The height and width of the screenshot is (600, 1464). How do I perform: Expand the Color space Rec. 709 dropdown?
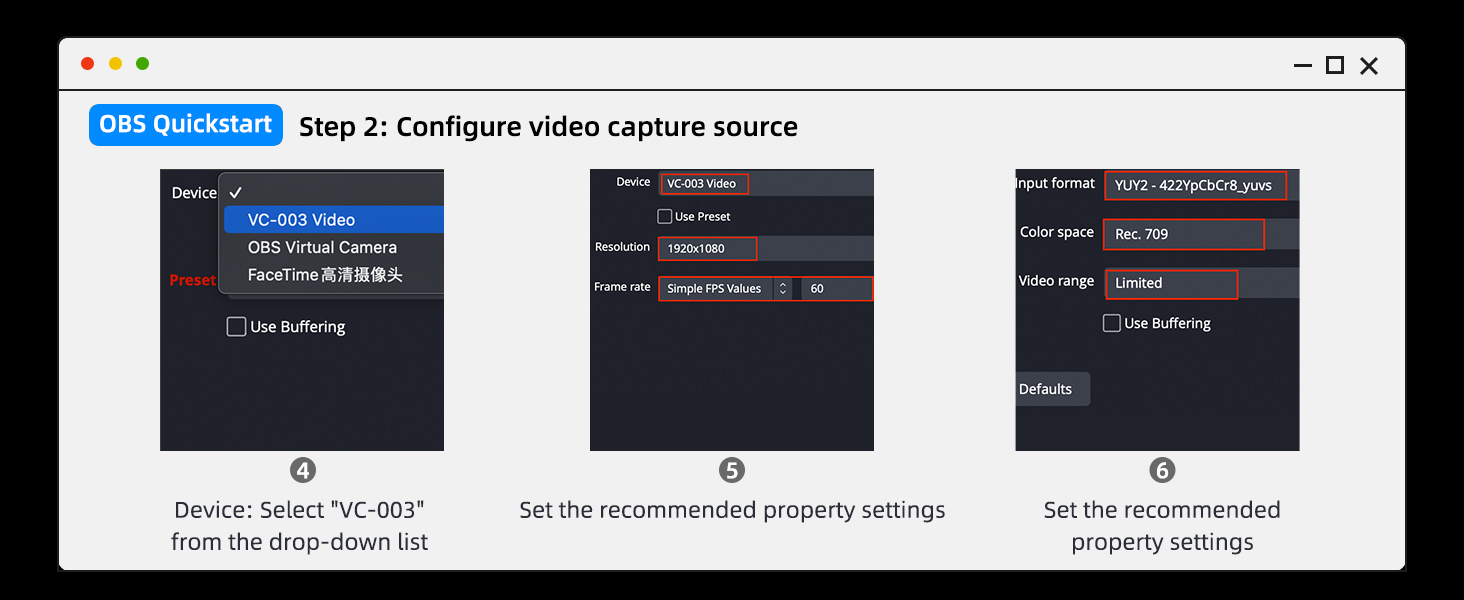click(x=1183, y=234)
